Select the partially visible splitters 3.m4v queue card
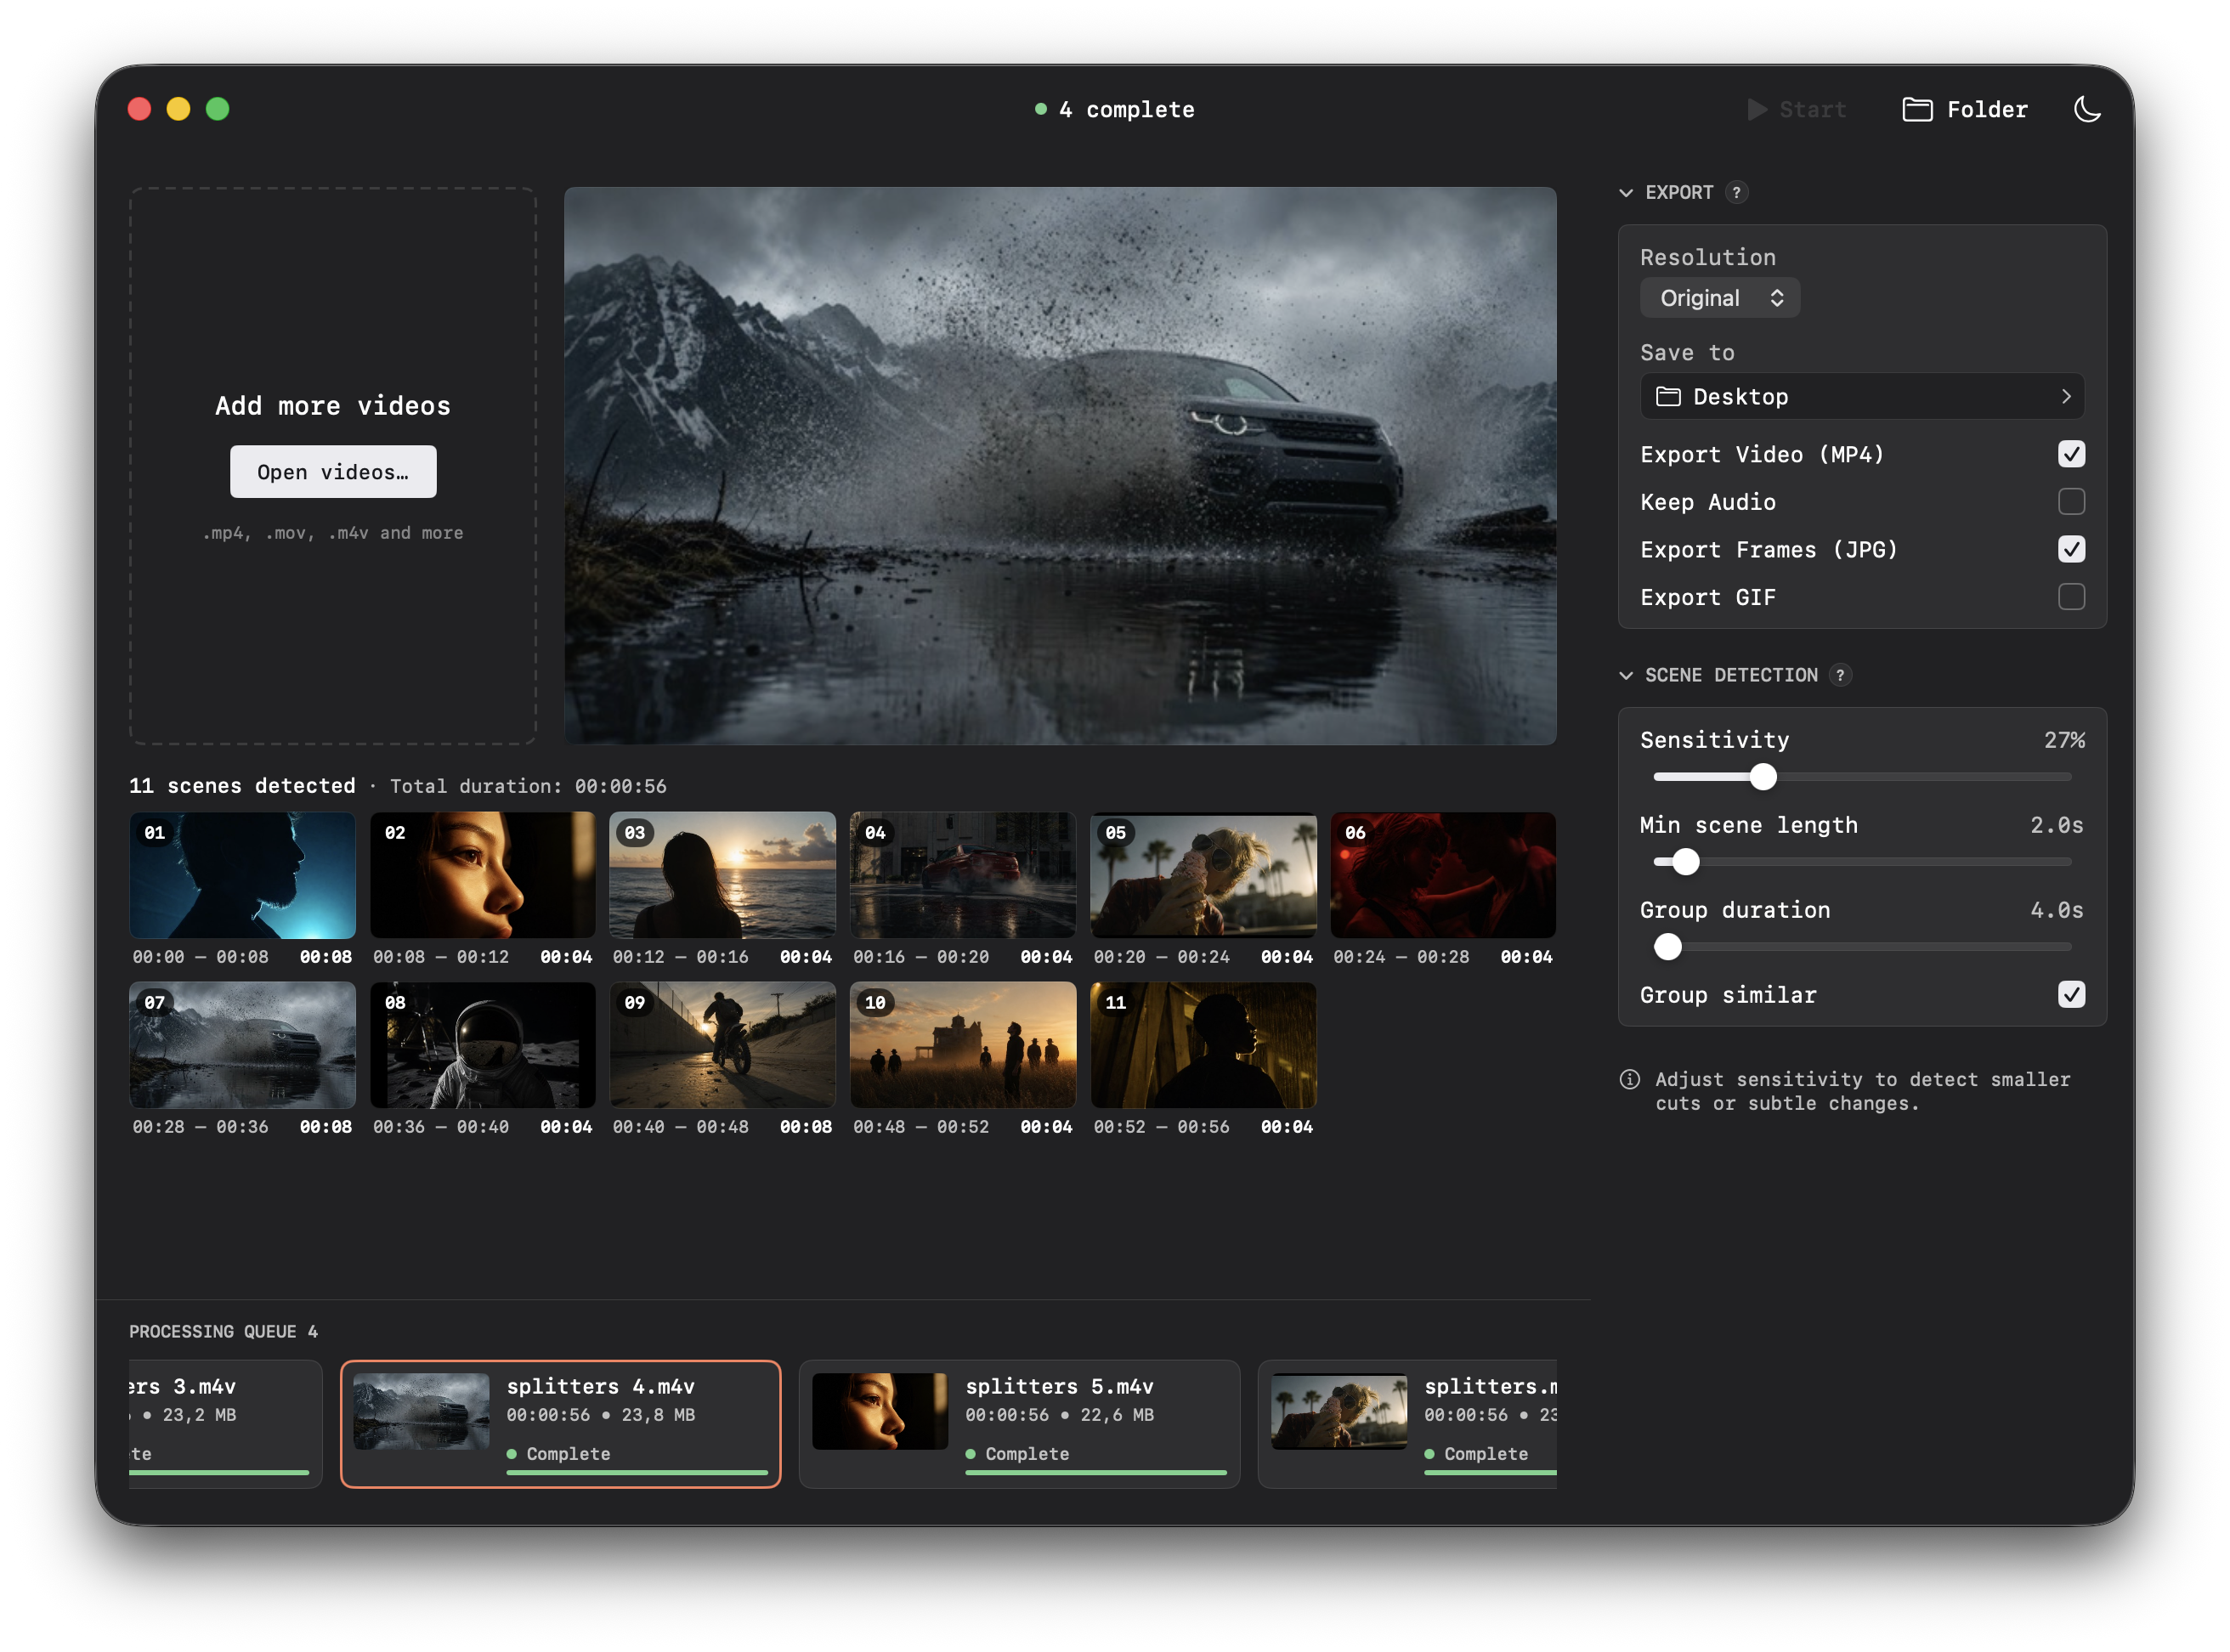The width and height of the screenshot is (2230, 1652). click(225, 1424)
